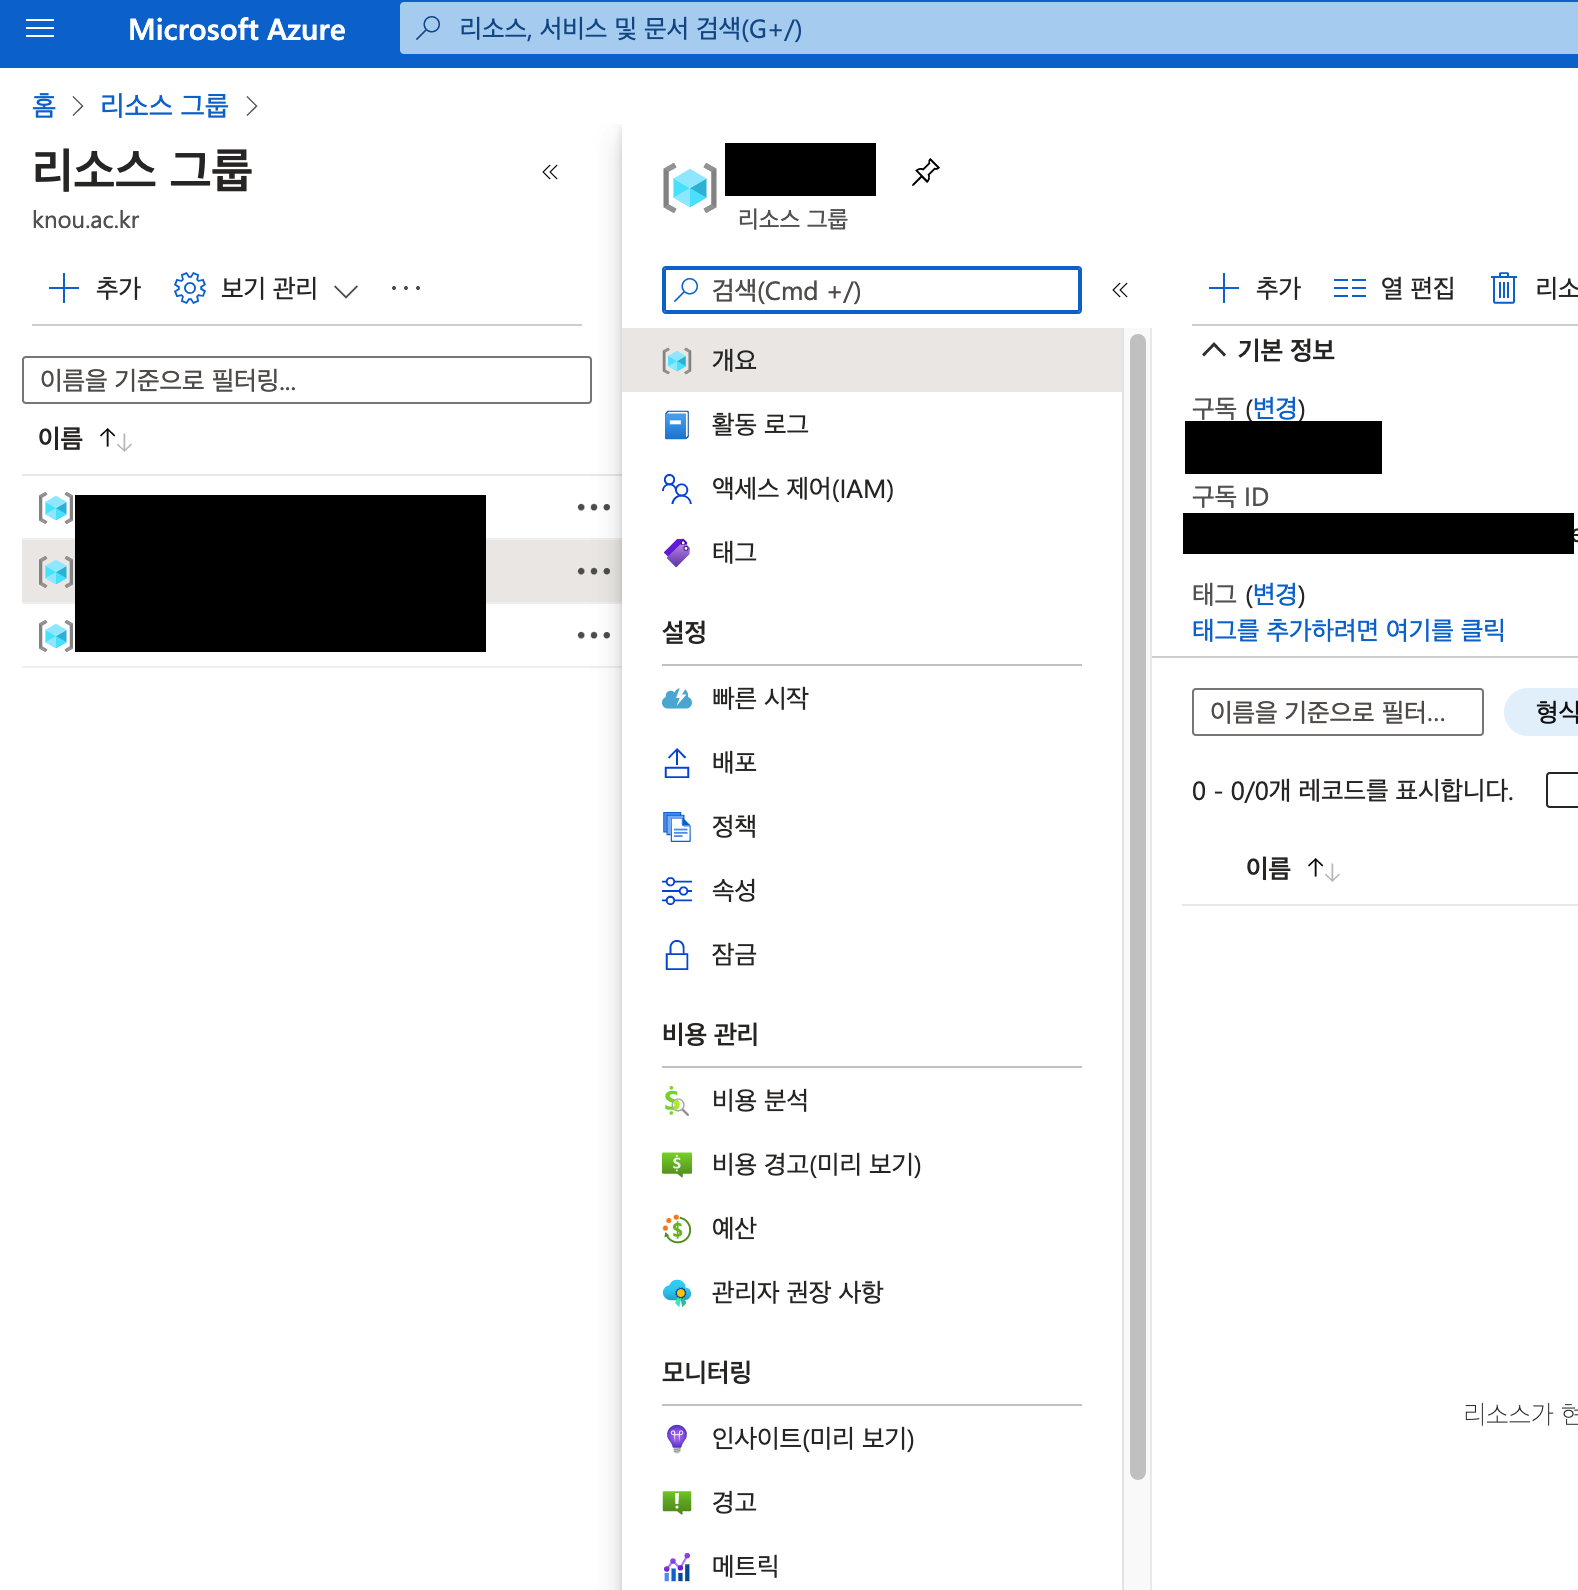
Task: Open the More commands ellipsis in the list toolbar
Action: (x=406, y=288)
